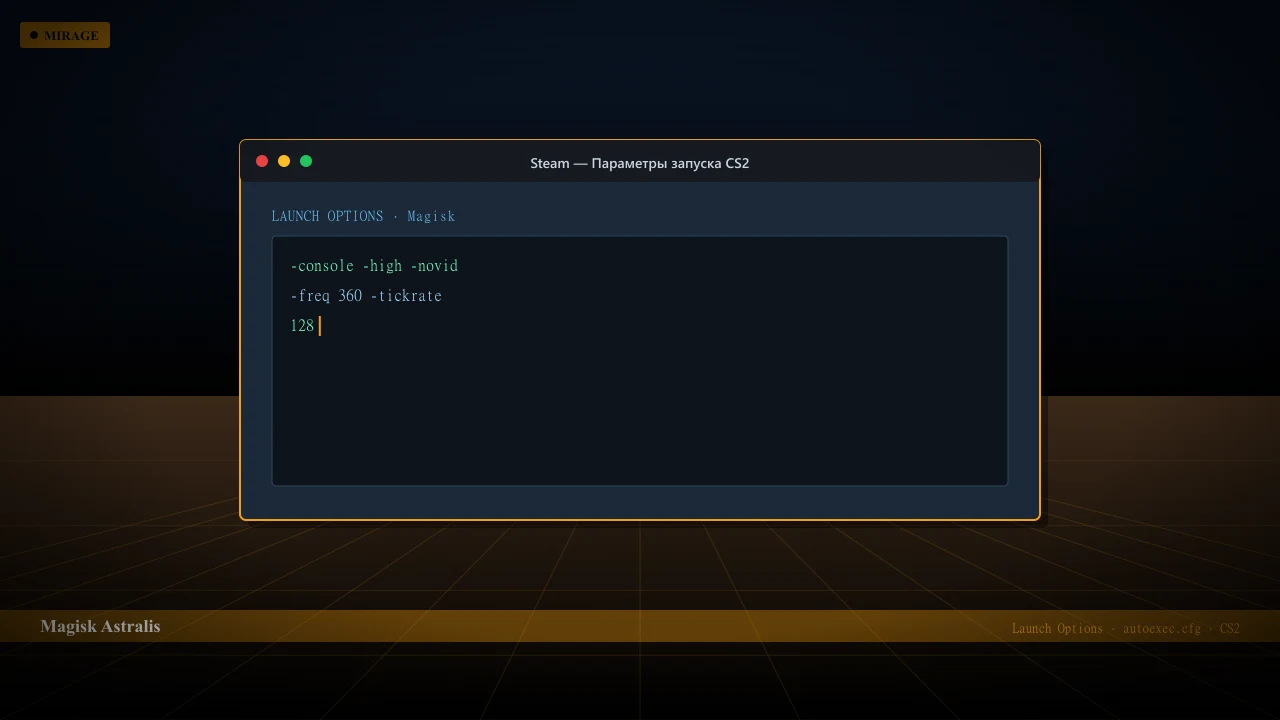Click the red close window button

262,161
